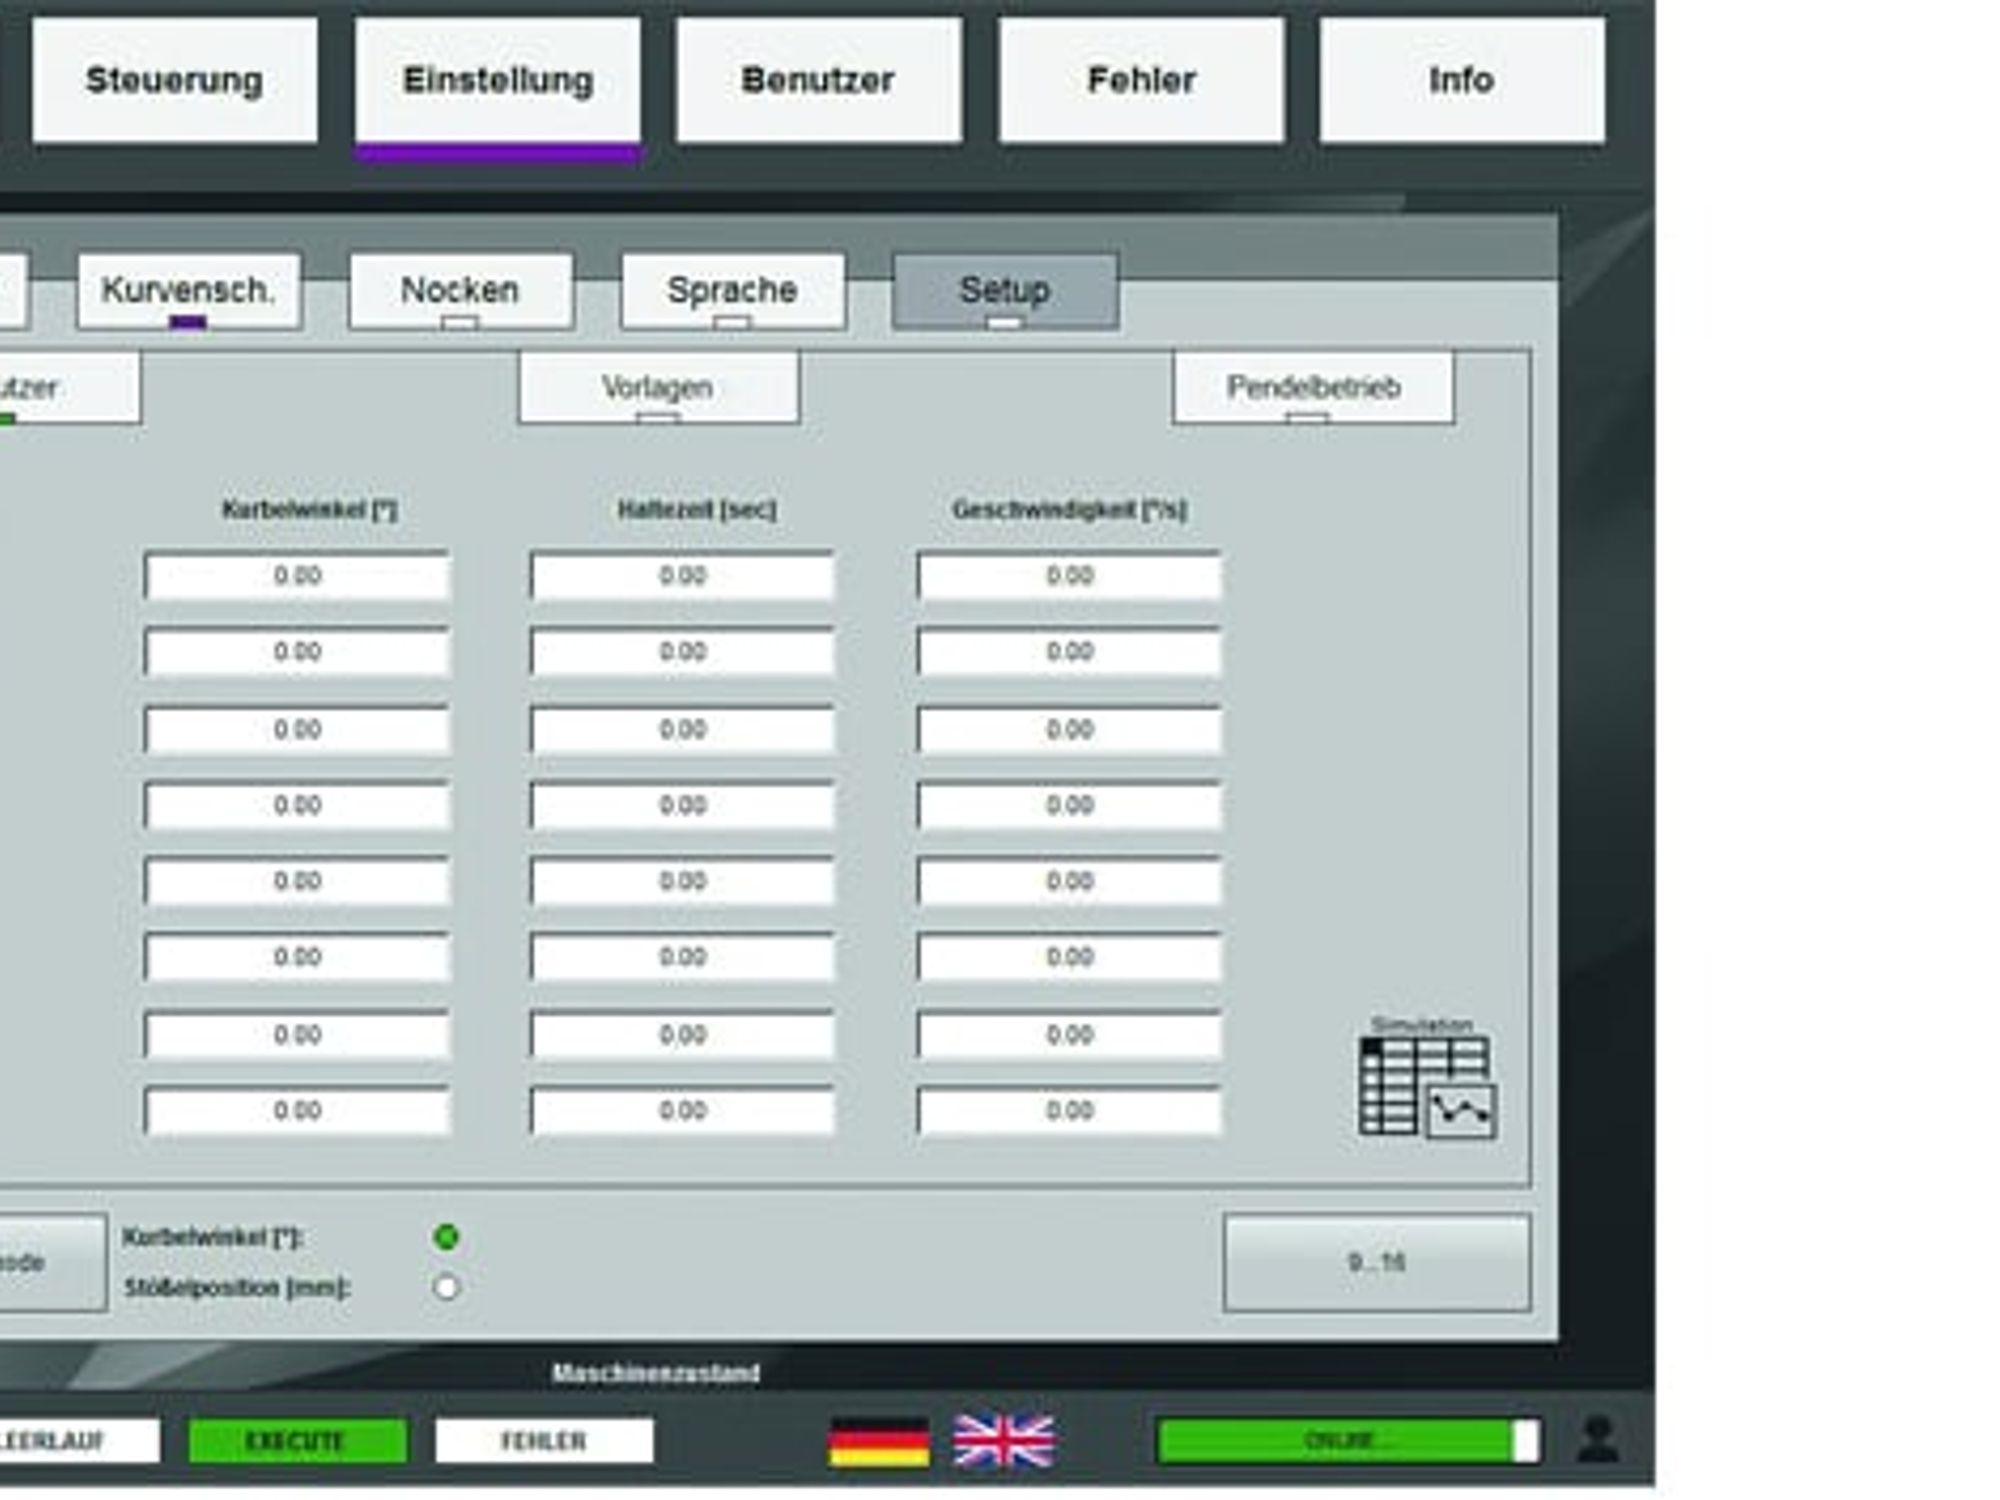
Task: Switch to the Sprache sub-tab
Action: [733, 291]
